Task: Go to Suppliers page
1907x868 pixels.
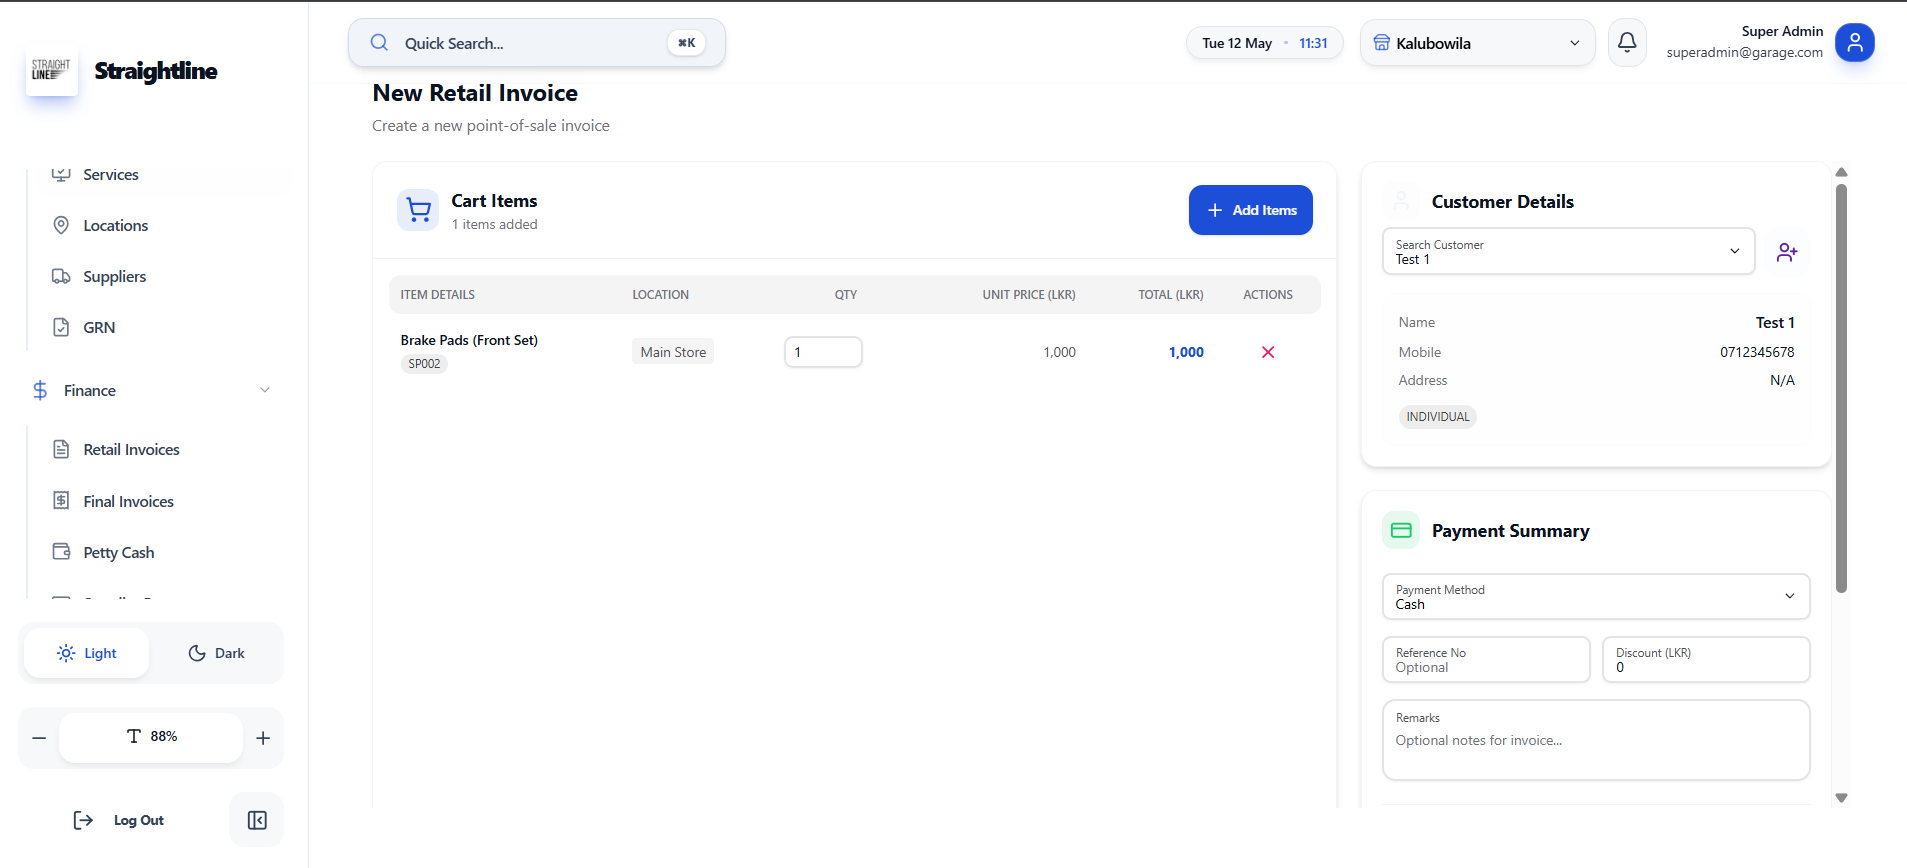Action: tap(114, 277)
